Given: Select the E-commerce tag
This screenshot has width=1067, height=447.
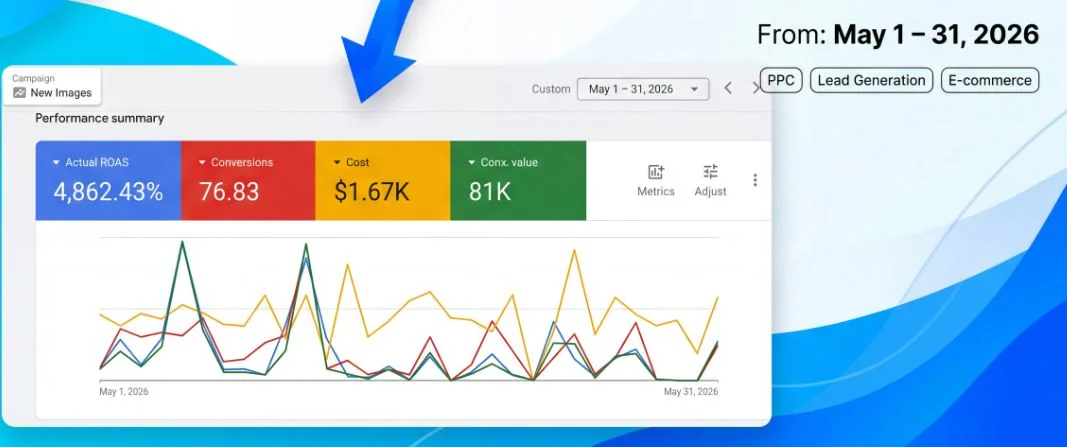Looking at the screenshot, I should 990,80.
